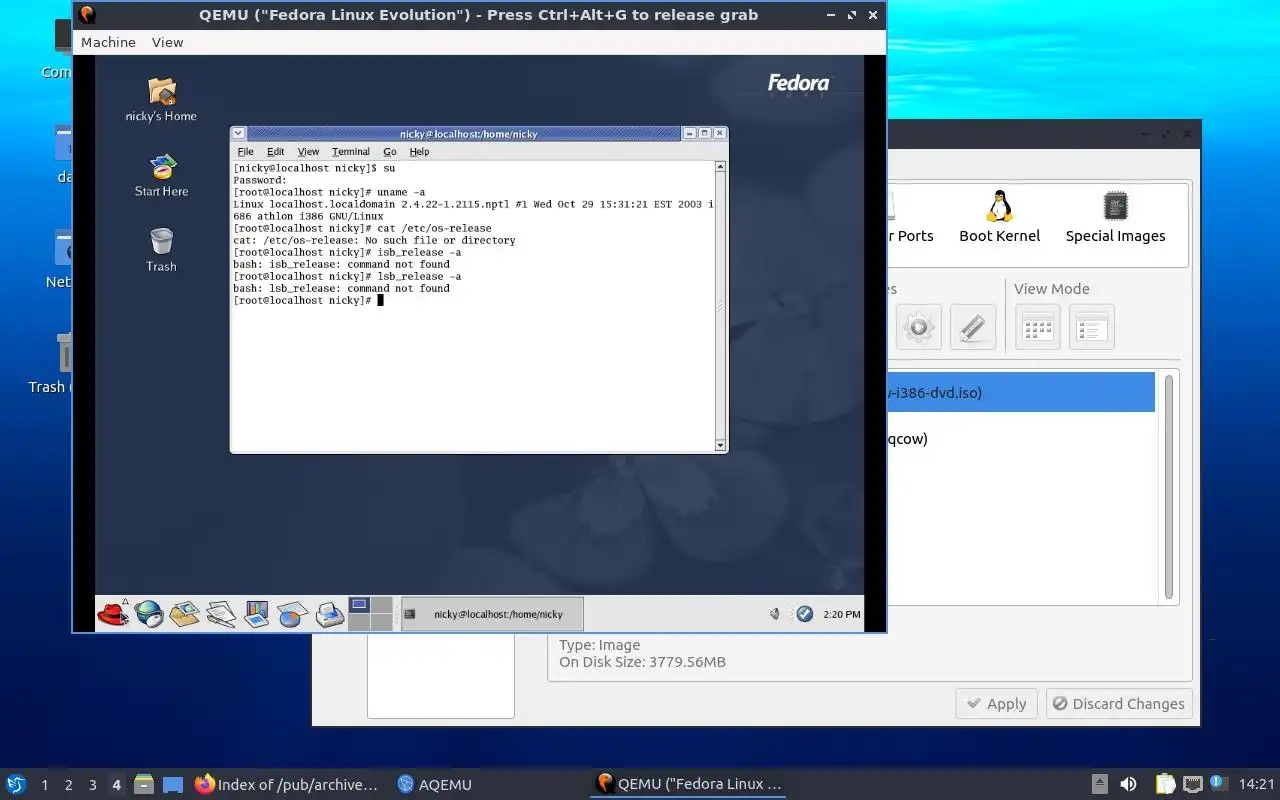The height and width of the screenshot is (800, 1280).
Task: Expand the host system tray arrow
Action: point(1099,784)
